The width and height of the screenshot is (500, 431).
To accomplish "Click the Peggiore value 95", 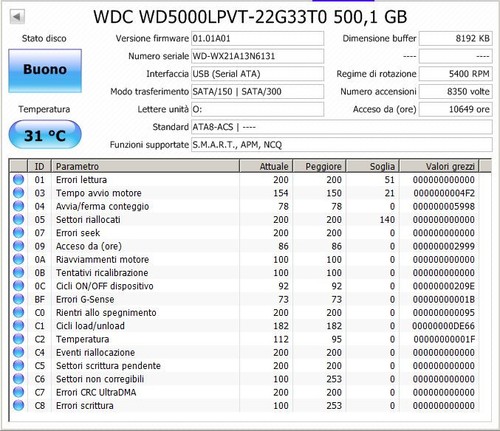I will pyautogui.click(x=336, y=339).
